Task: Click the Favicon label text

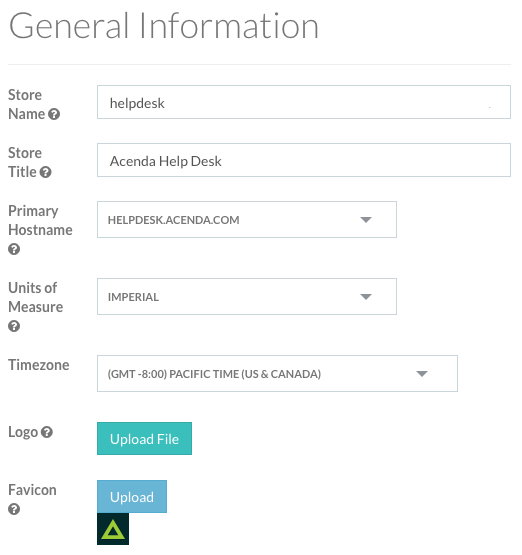Action: [x=32, y=490]
